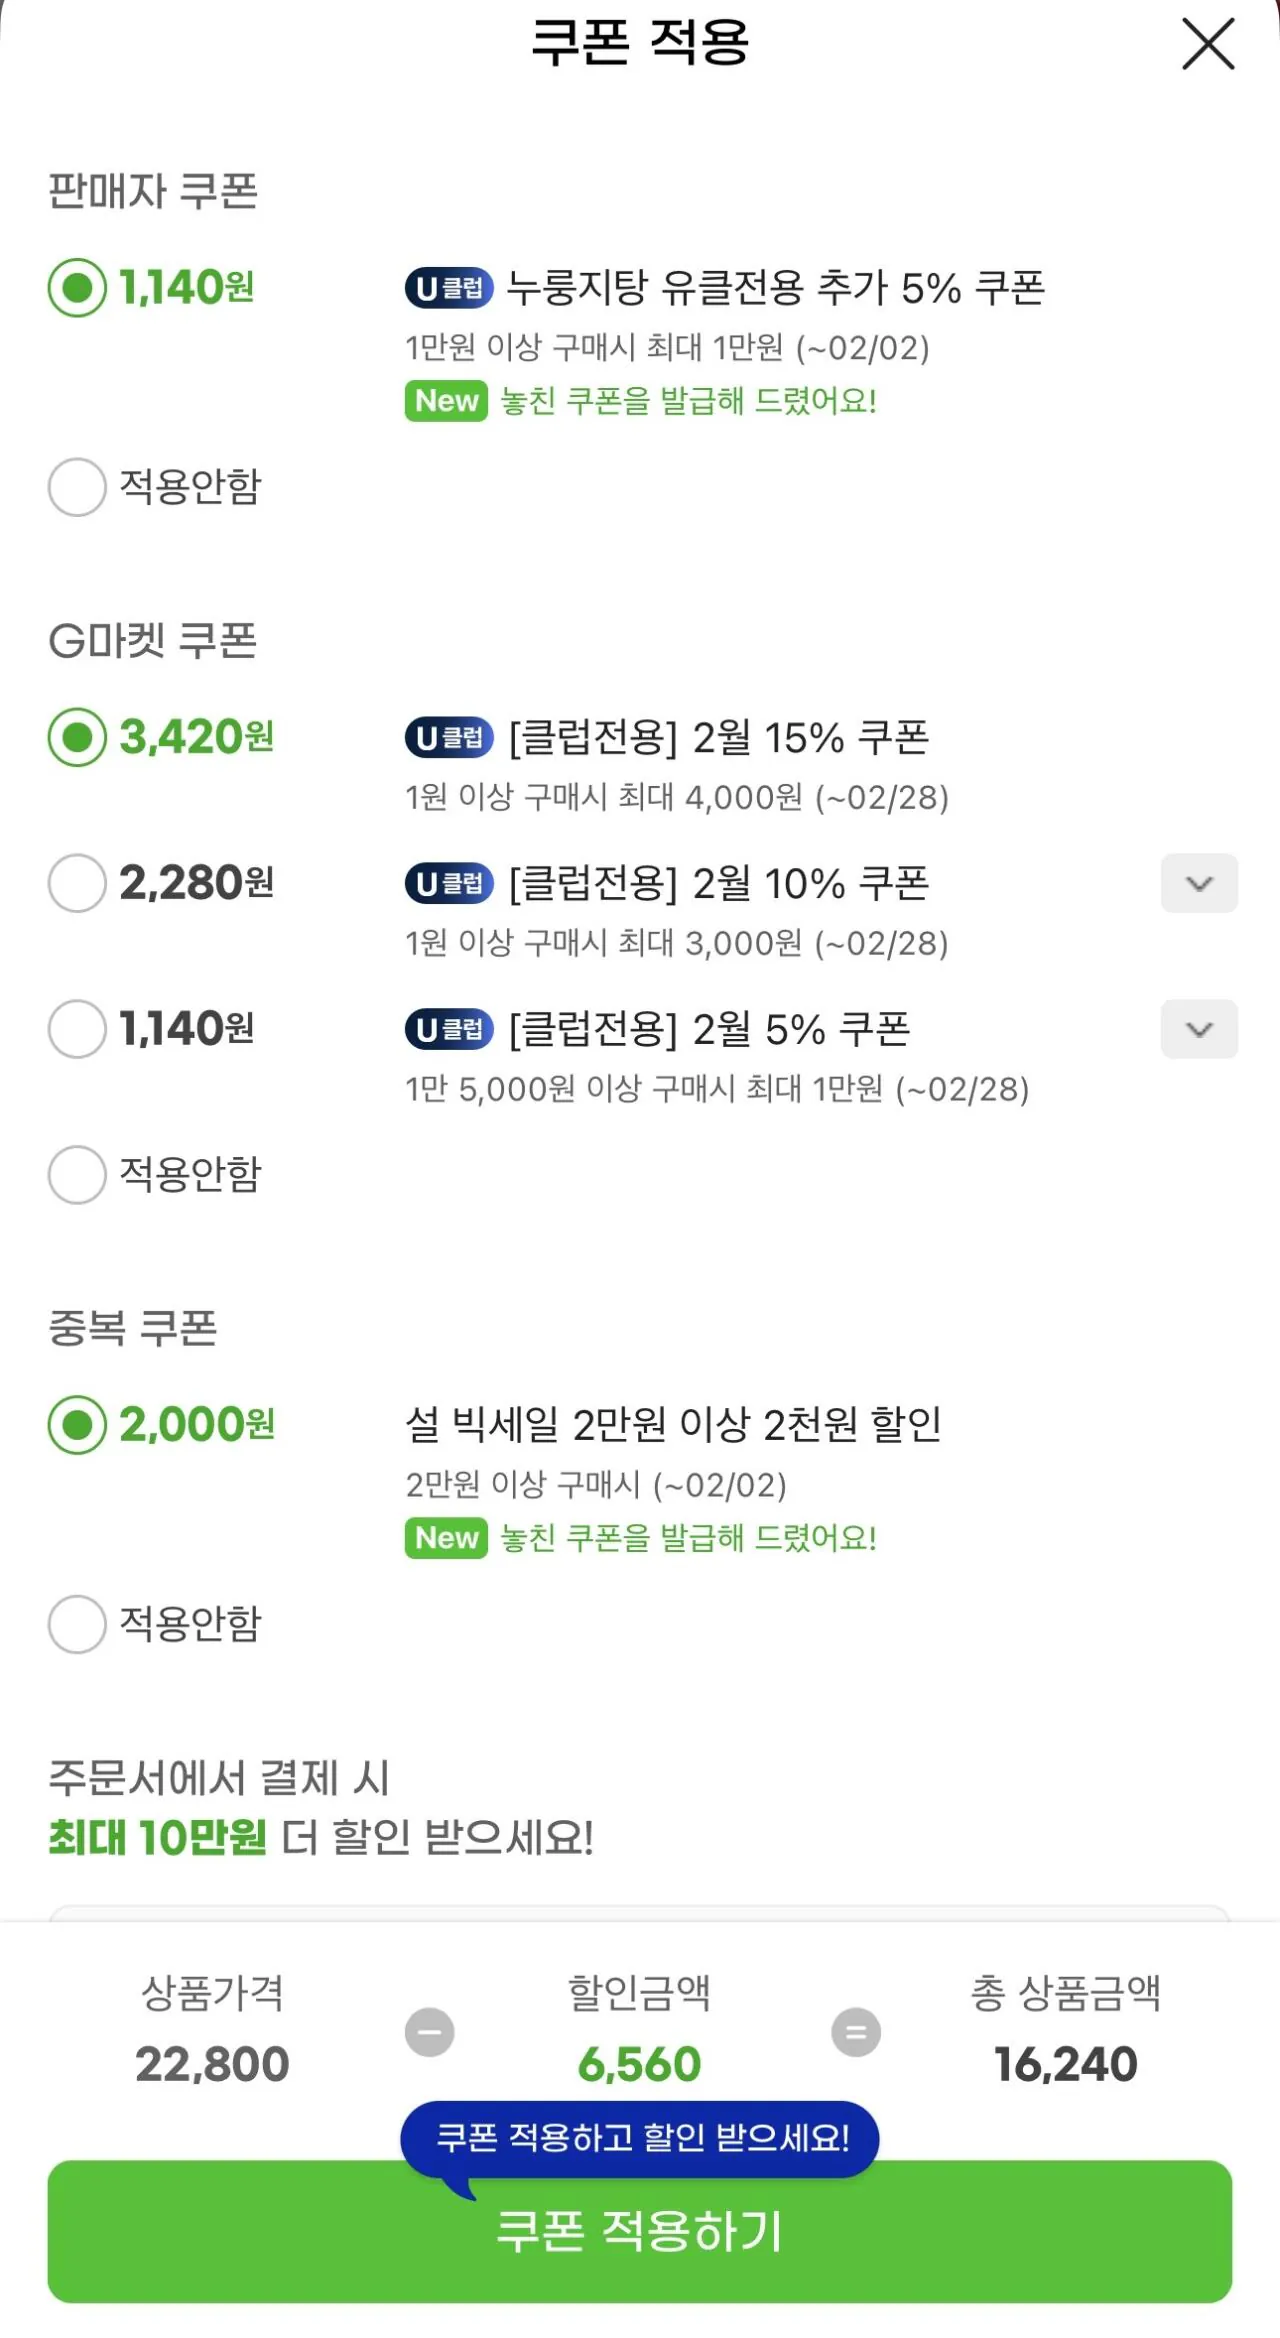Viewport: 1280px width, 2338px height.
Task: Select the 1,140원 2월 5% coupon radio
Action: click(x=77, y=1029)
